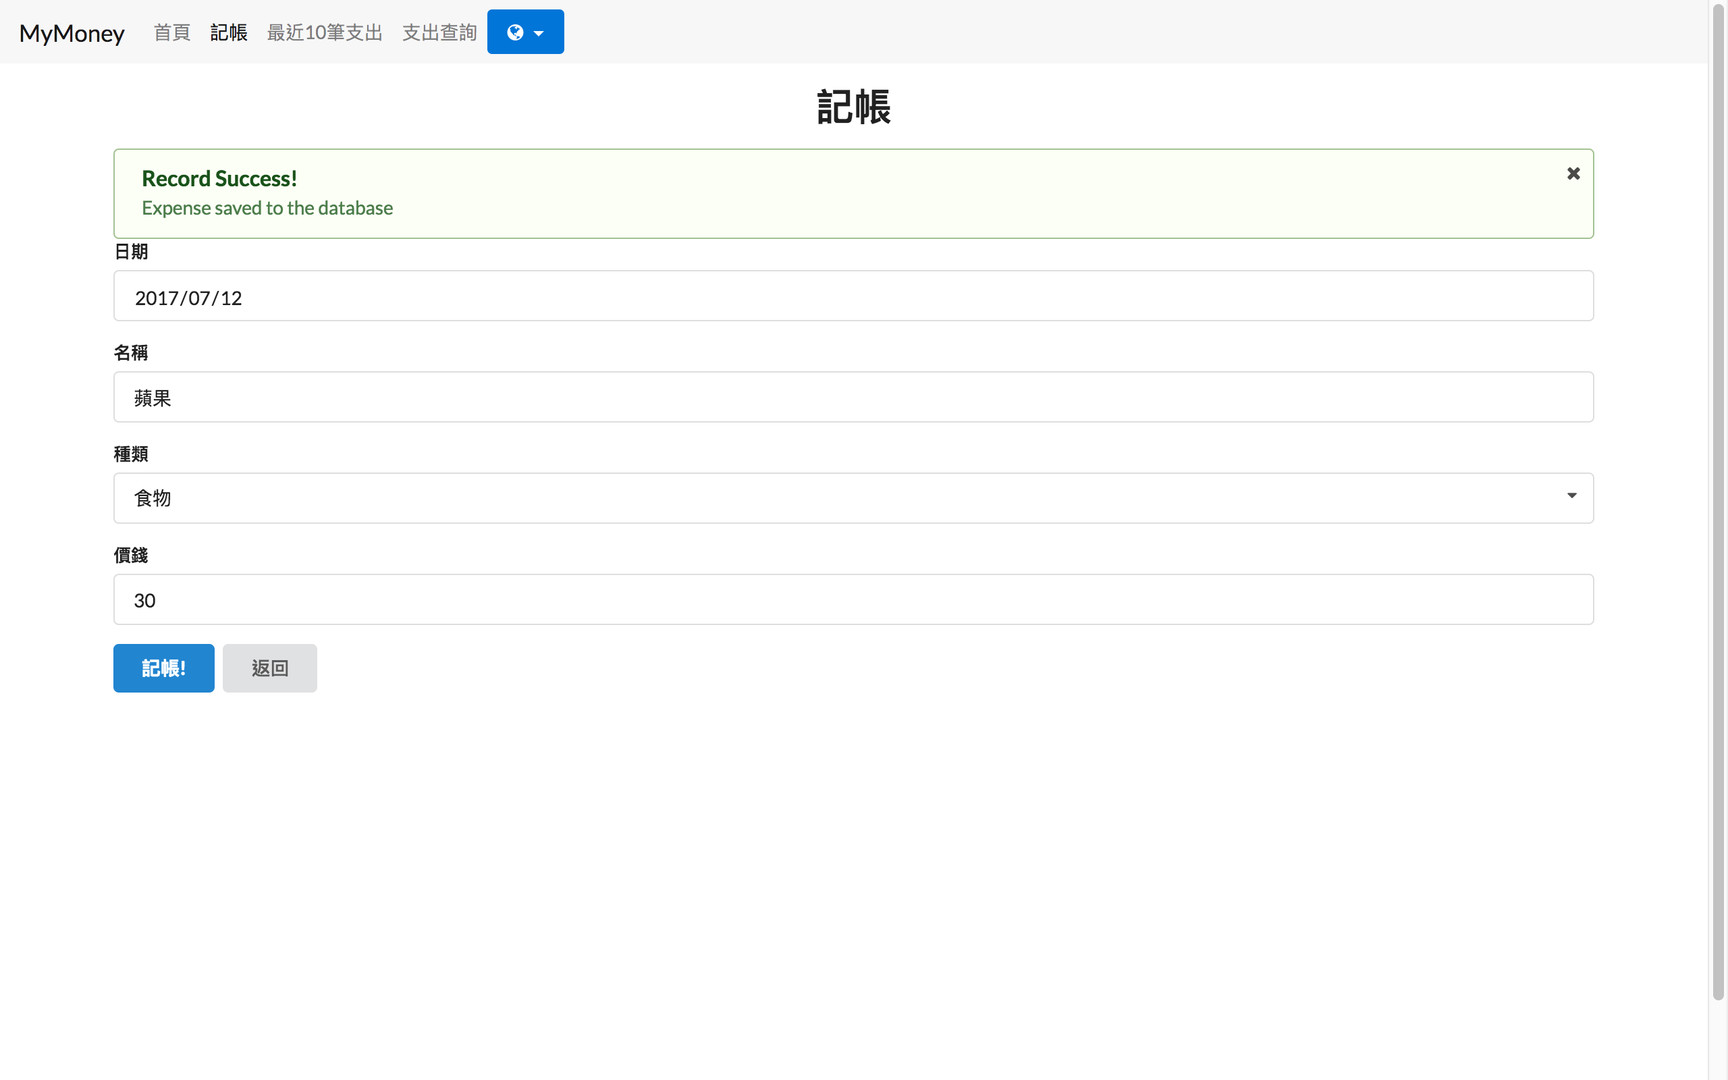The height and width of the screenshot is (1080, 1728).
Task: Expand the caret beside the globe icon
Action: click(539, 33)
